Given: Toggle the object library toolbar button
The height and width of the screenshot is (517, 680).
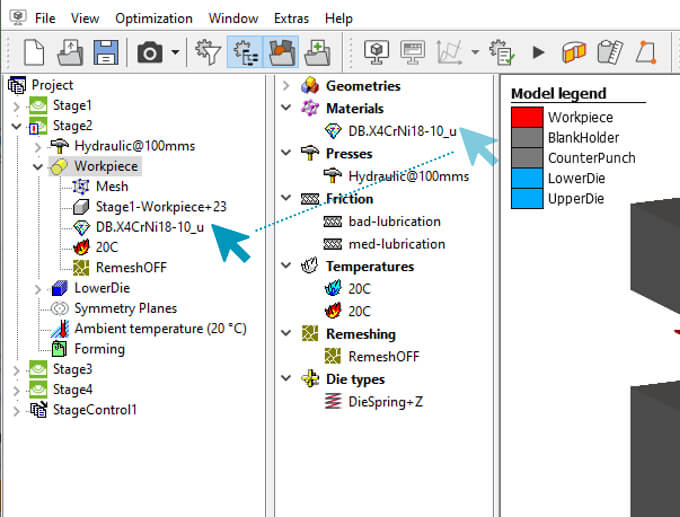Looking at the screenshot, I should pos(281,51).
